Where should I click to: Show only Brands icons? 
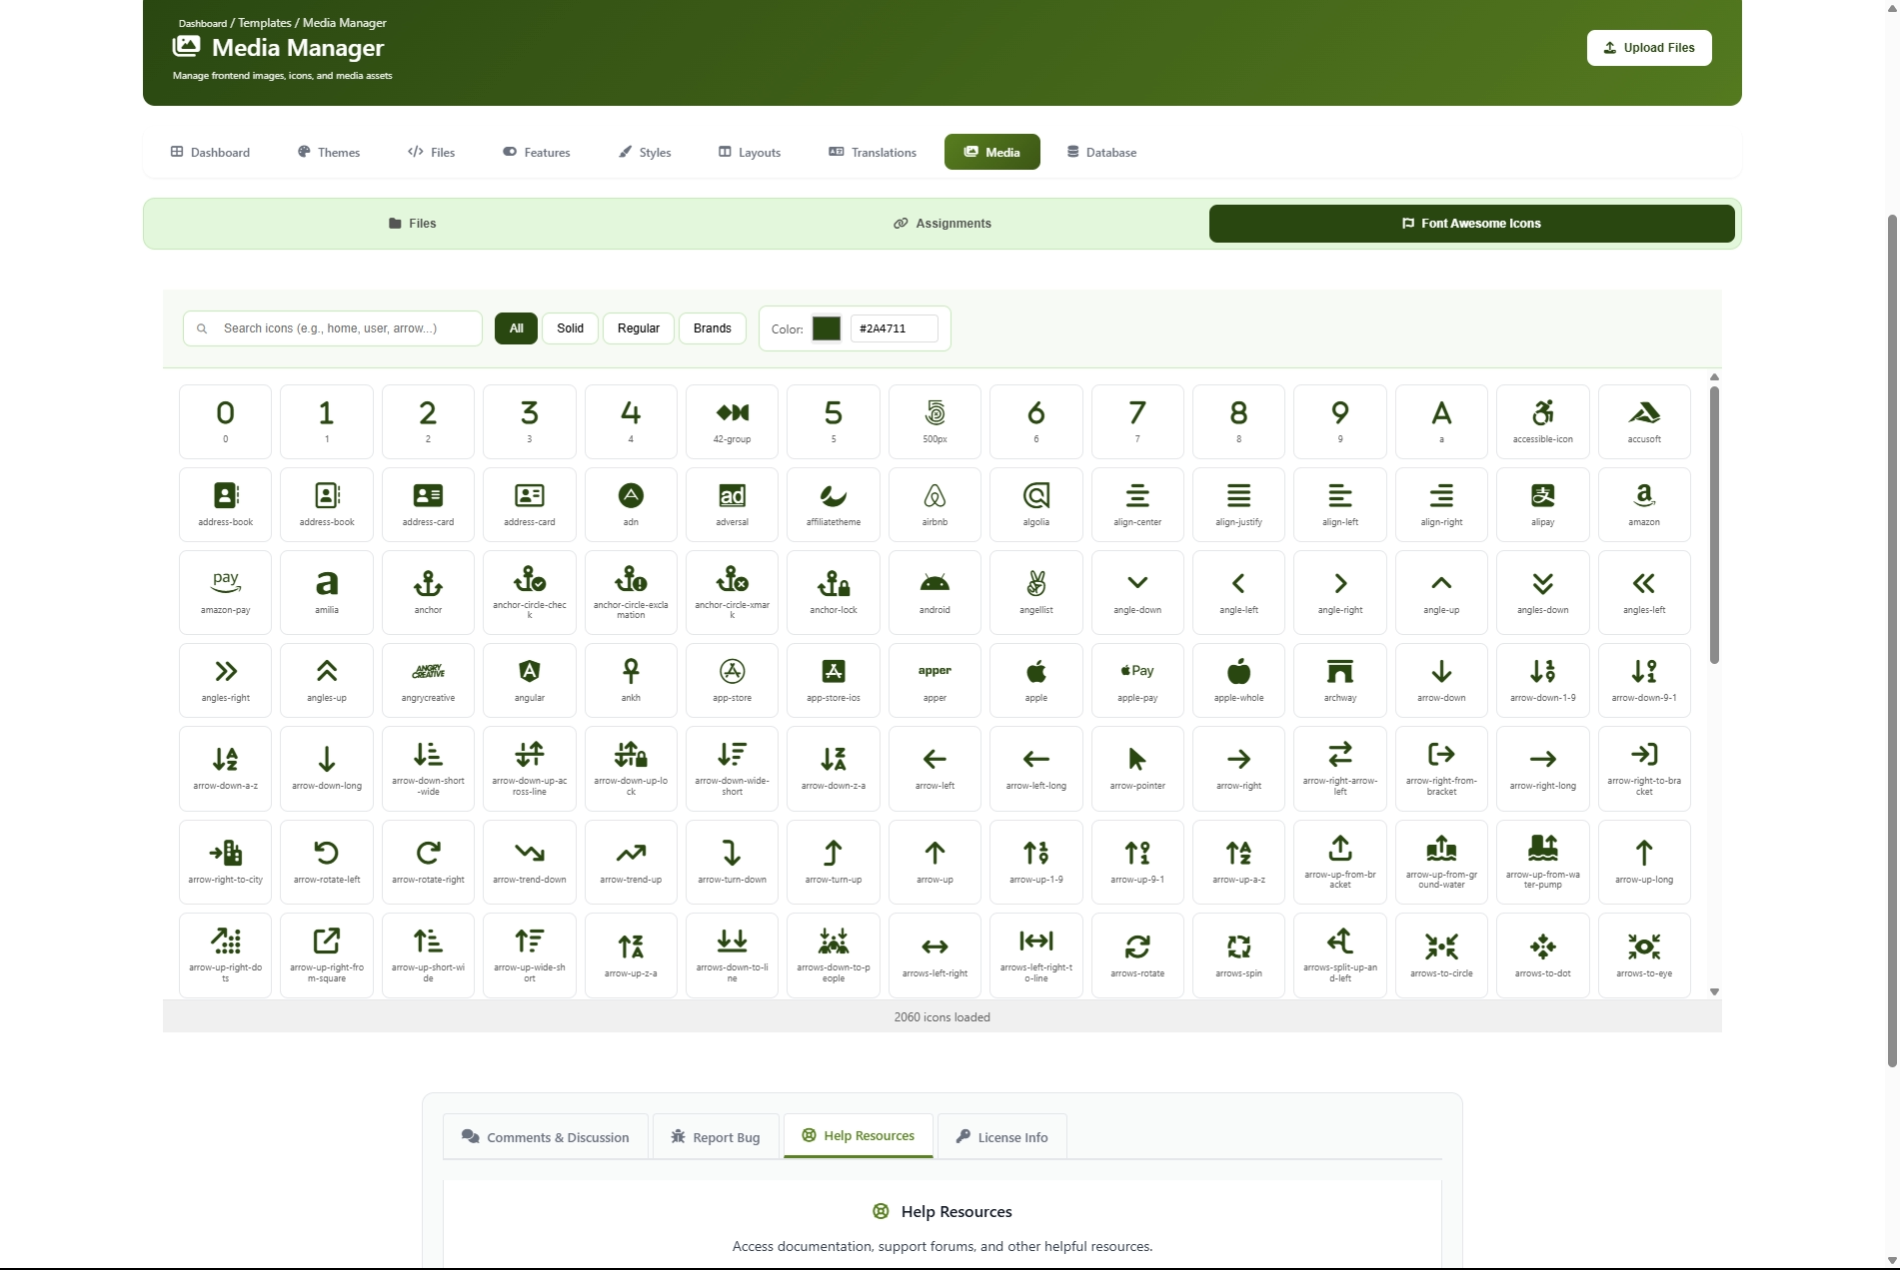[x=712, y=328]
